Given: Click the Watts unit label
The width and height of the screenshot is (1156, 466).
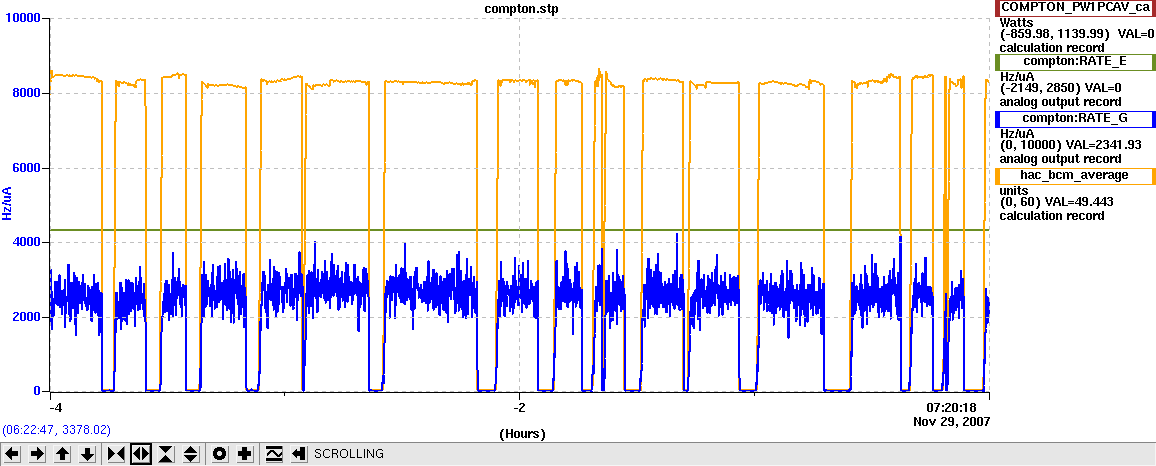Looking at the screenshot, I should pos(1016,23).
